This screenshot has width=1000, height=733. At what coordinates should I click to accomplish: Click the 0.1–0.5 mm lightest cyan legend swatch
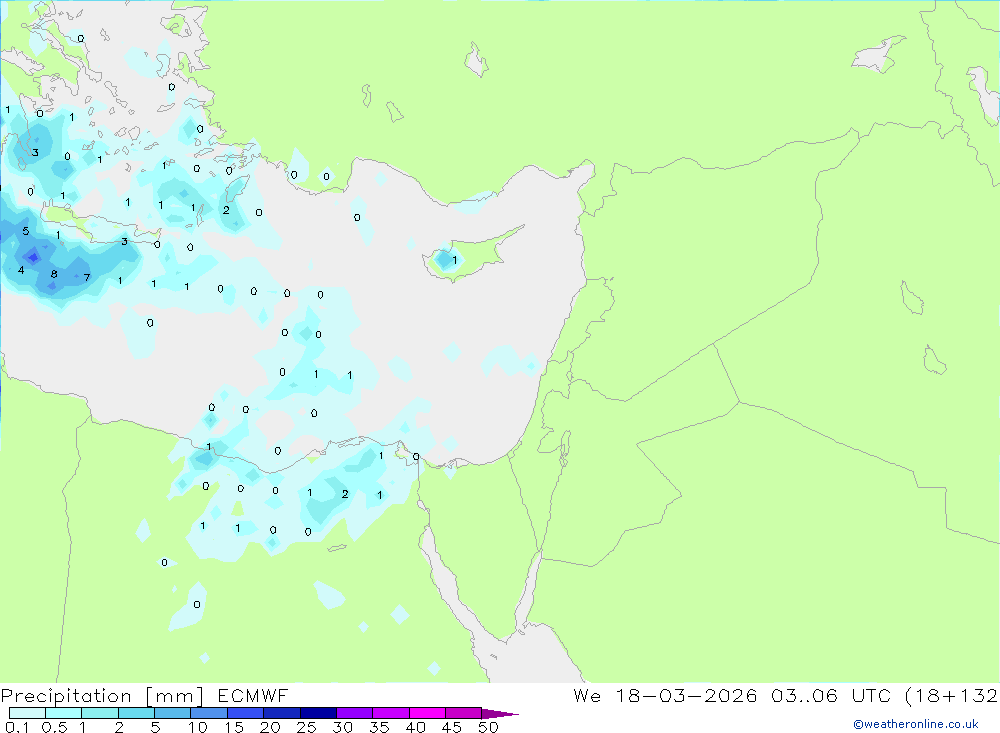click(x=27, y=713)
